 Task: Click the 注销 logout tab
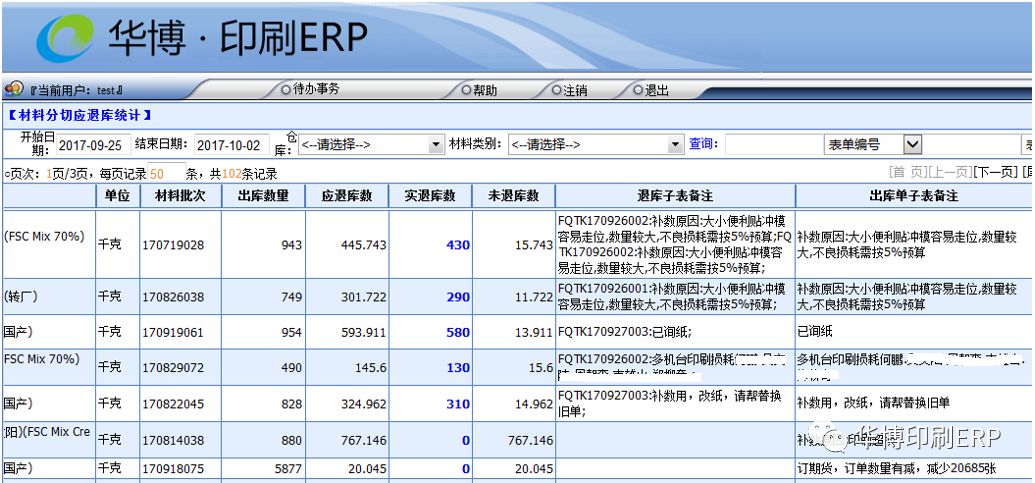pyautogui.click(x=570, y=90)
